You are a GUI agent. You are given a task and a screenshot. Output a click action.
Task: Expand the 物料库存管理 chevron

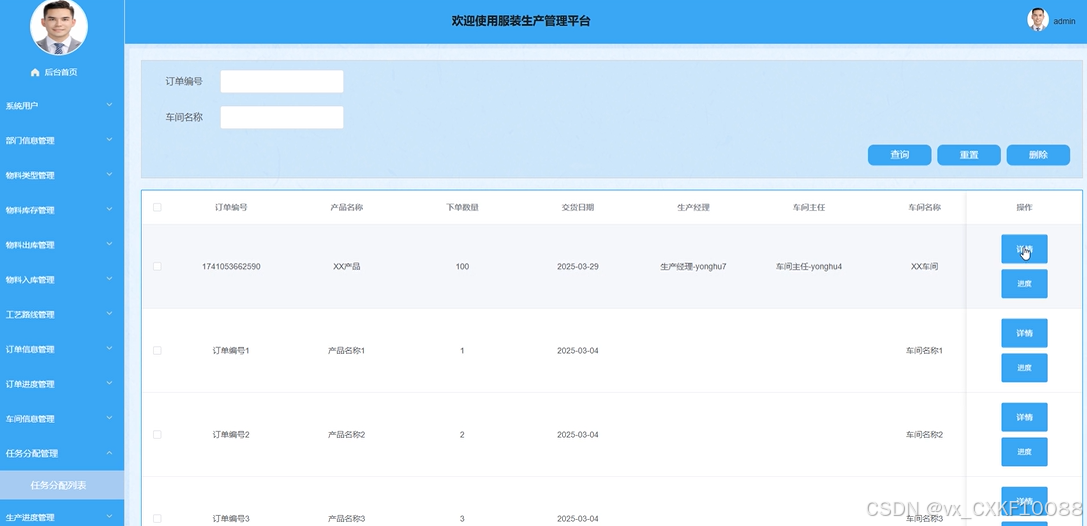pos(110,209)
